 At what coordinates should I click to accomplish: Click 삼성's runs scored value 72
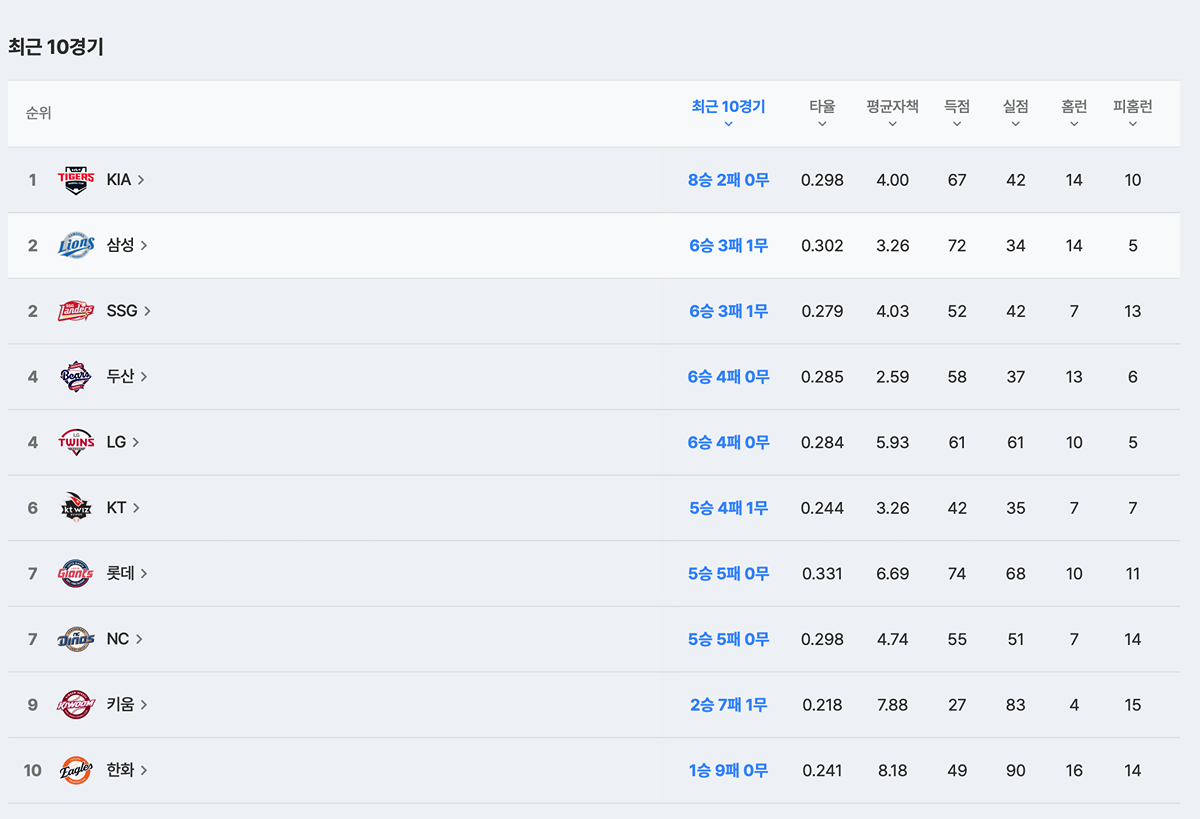[957, 246]
